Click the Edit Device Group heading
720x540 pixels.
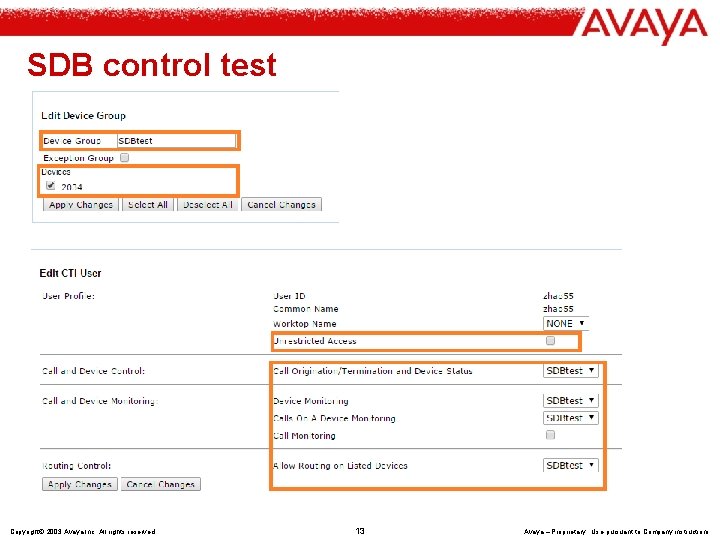click(84, 116)
